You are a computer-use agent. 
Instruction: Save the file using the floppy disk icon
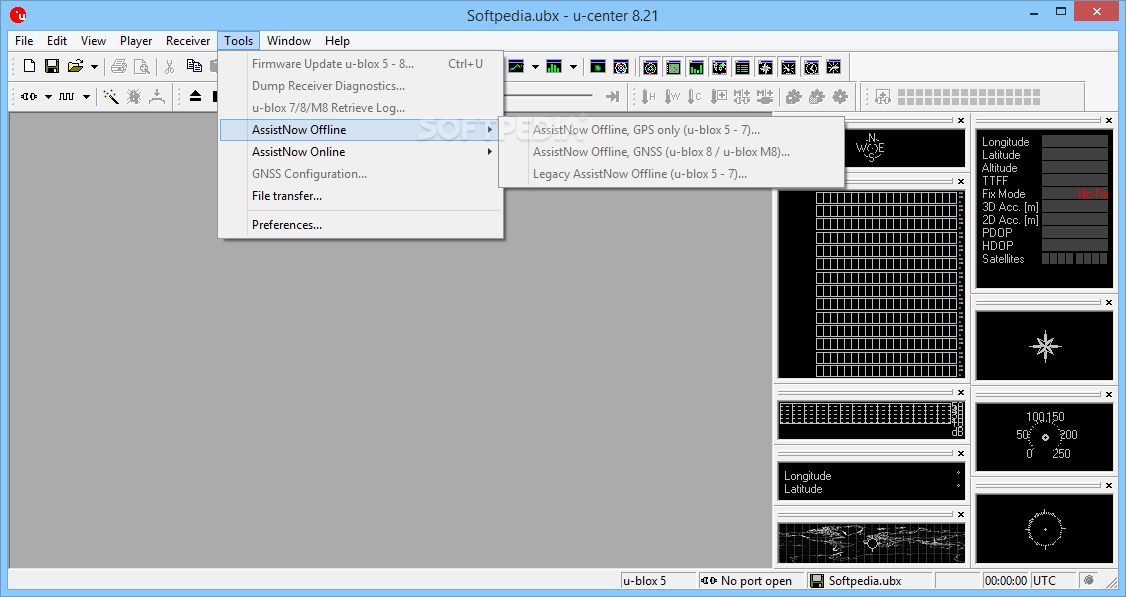[x=52, y=66]
